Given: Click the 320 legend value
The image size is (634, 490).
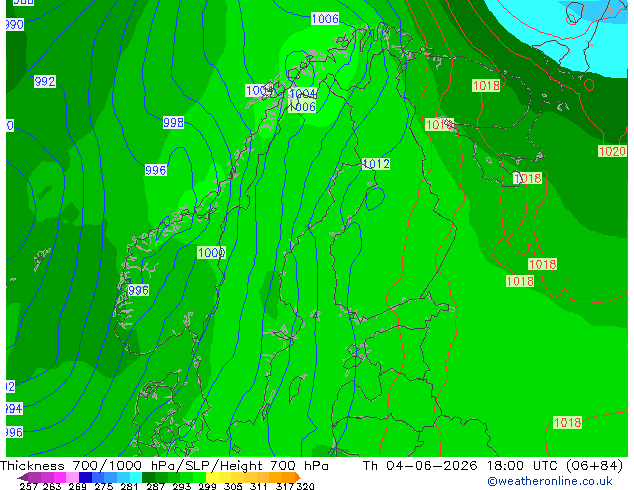Looking at the screenshot, I should coord(305,486).
